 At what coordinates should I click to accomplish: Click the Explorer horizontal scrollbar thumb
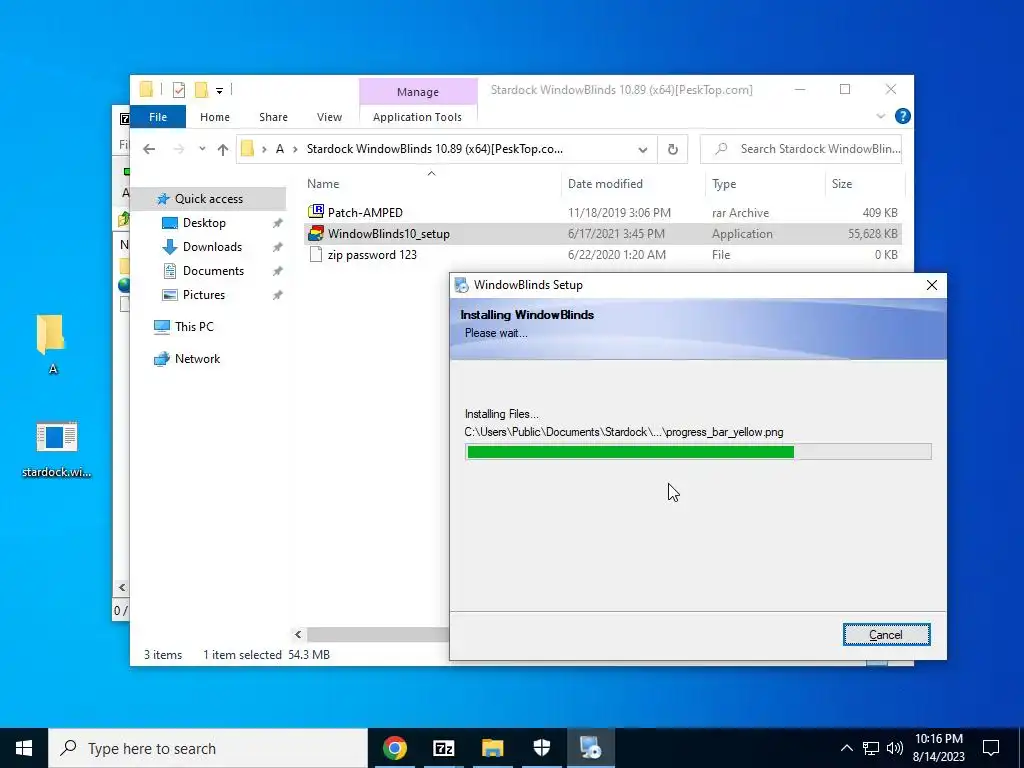click(x=377, y=635)
